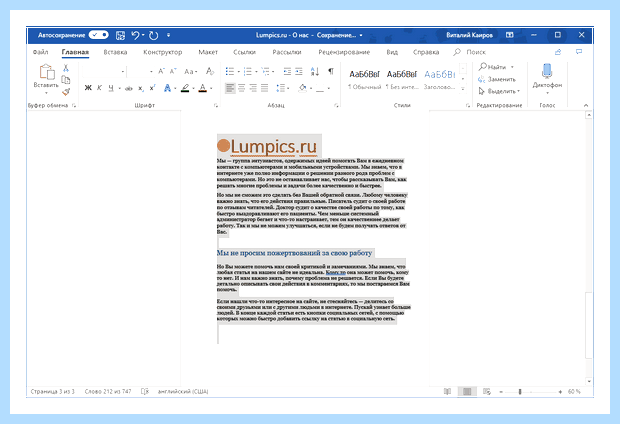
Task: Apply text effects blue A icon
Action: tap(168, 88)
